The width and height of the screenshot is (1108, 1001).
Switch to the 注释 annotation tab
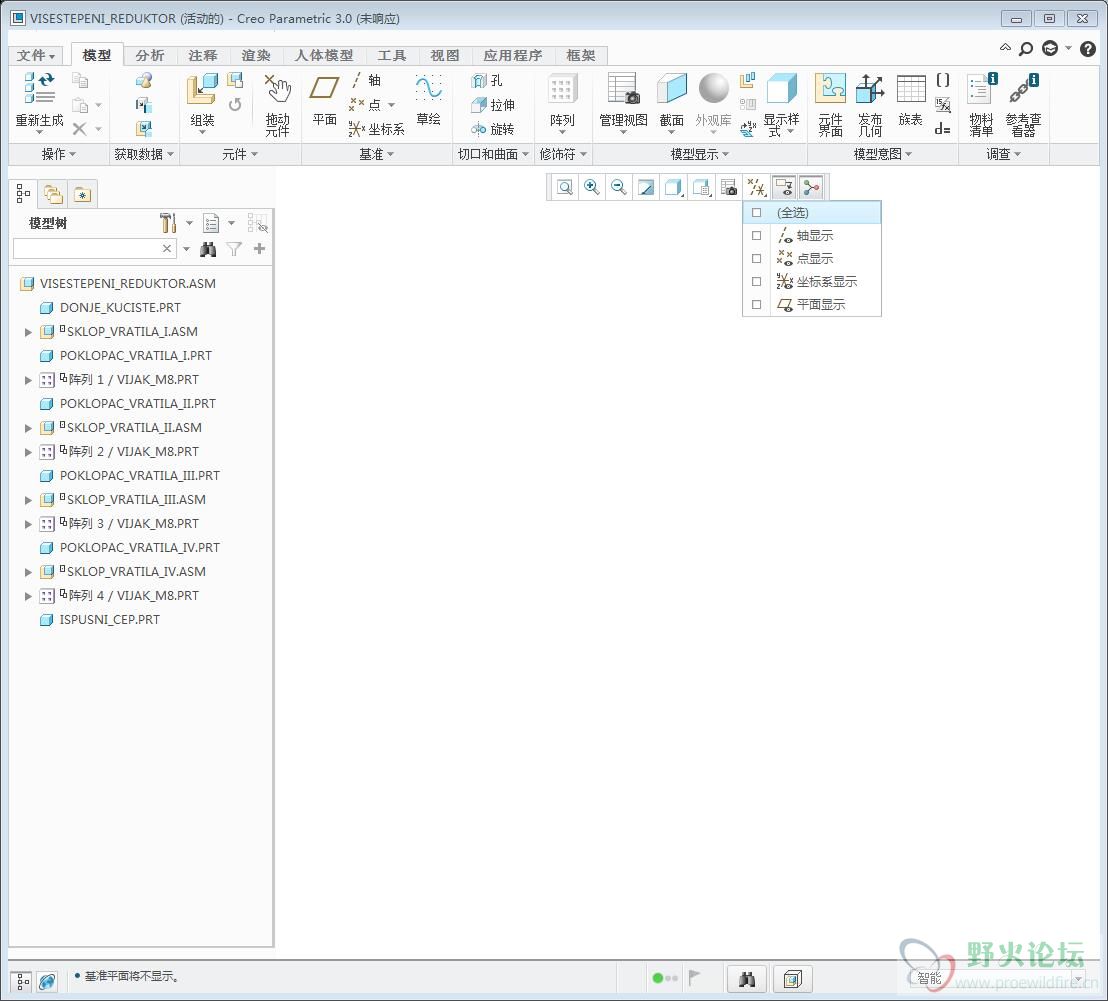tap(203, 55)
